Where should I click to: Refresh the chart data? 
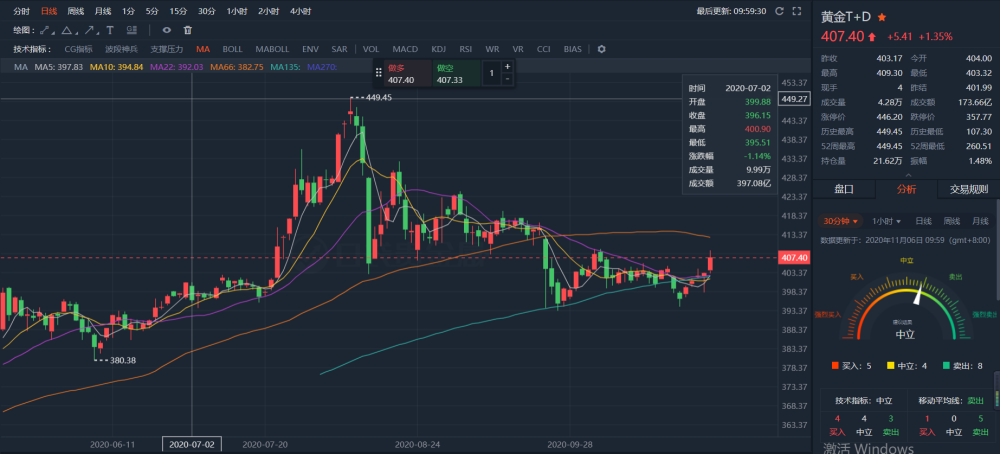[x=779, y=11]
